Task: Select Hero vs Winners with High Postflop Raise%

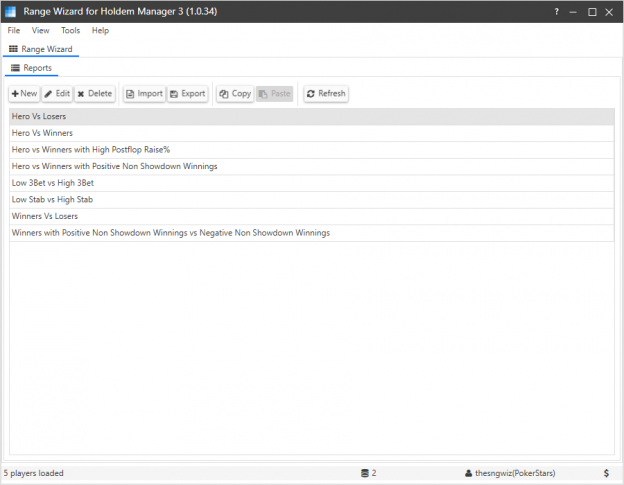Action: pos(312,150)
